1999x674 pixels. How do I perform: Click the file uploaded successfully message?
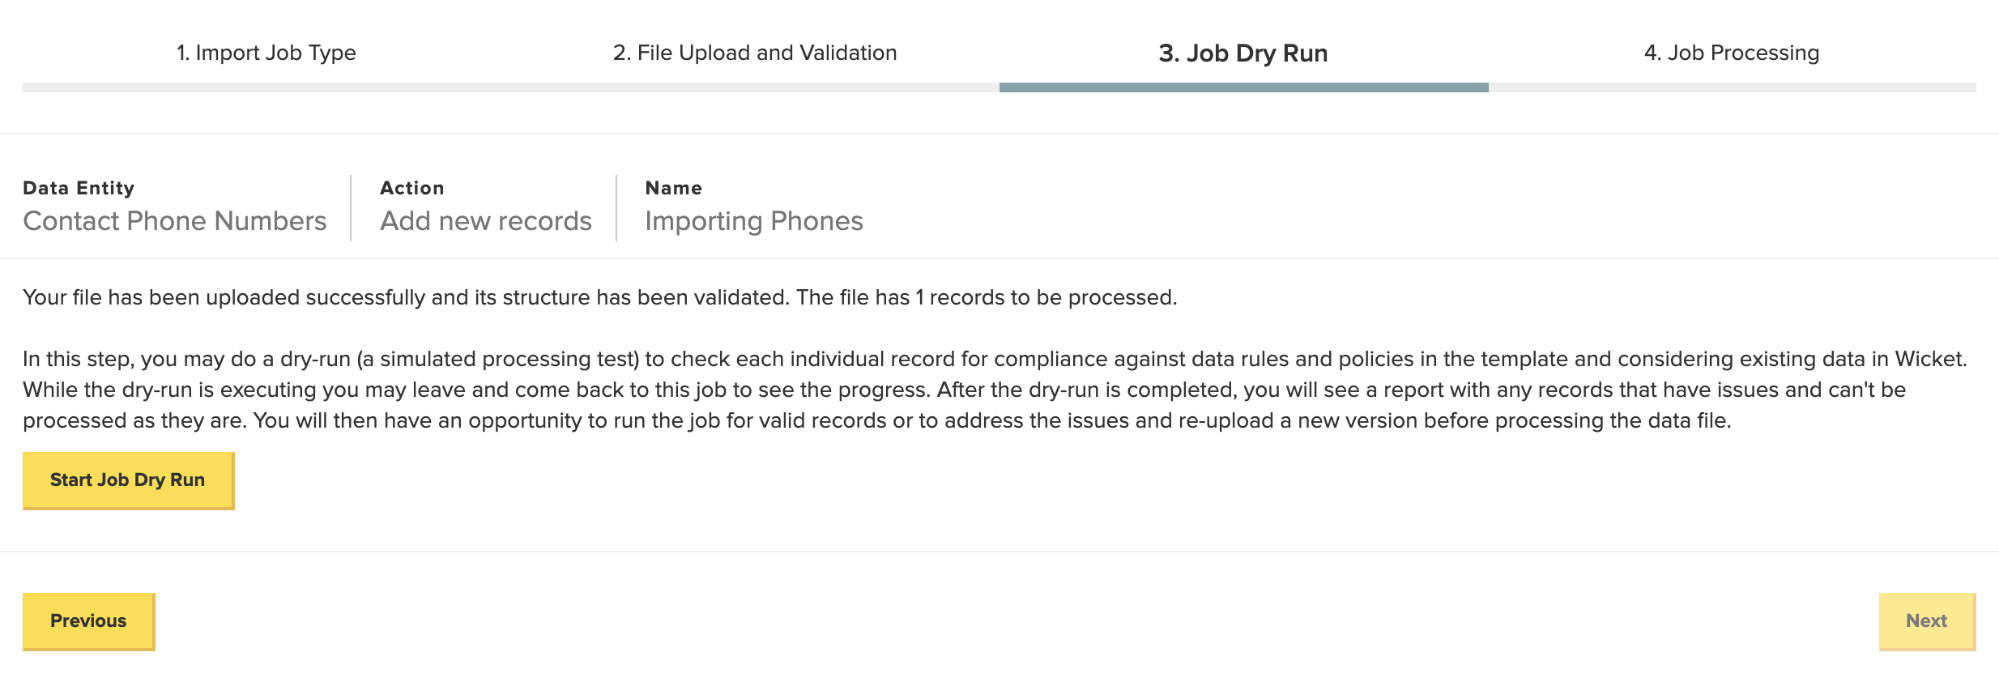(x=600, y=298)
